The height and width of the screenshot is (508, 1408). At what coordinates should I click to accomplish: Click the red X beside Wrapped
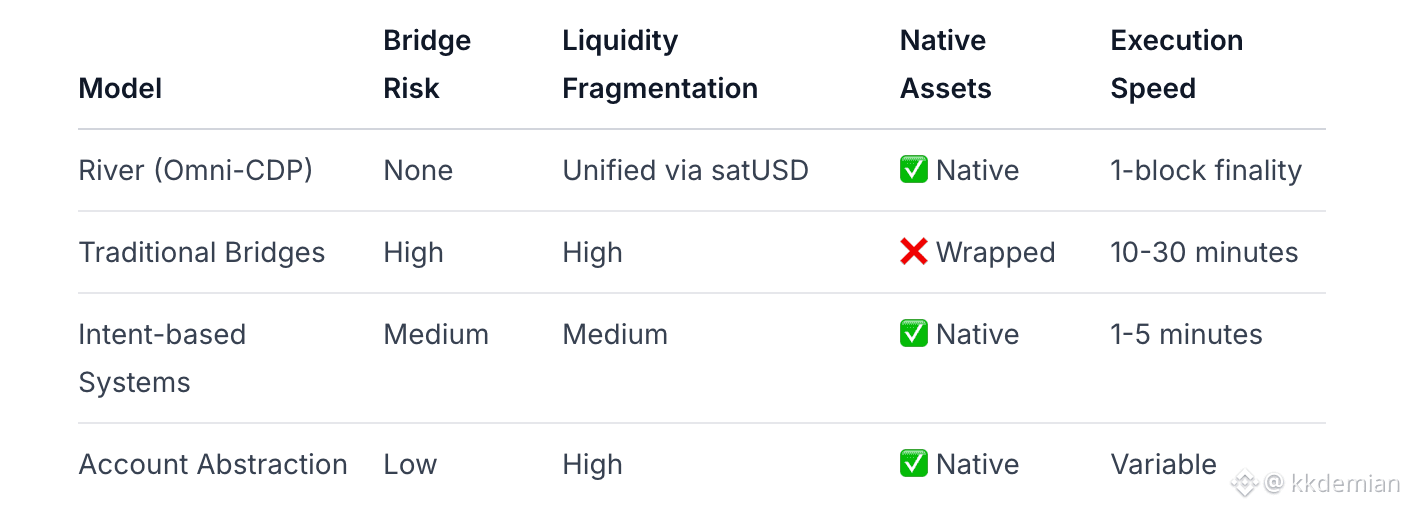click(x=914, y=252)
